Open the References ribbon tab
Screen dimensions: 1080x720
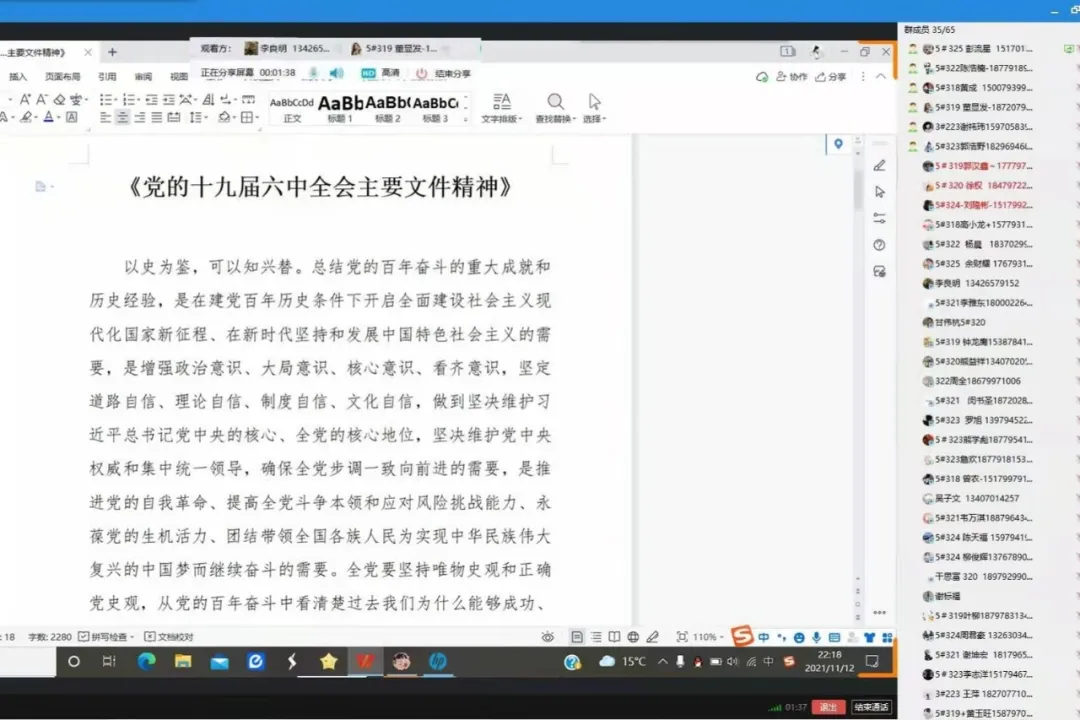point(107,76)
